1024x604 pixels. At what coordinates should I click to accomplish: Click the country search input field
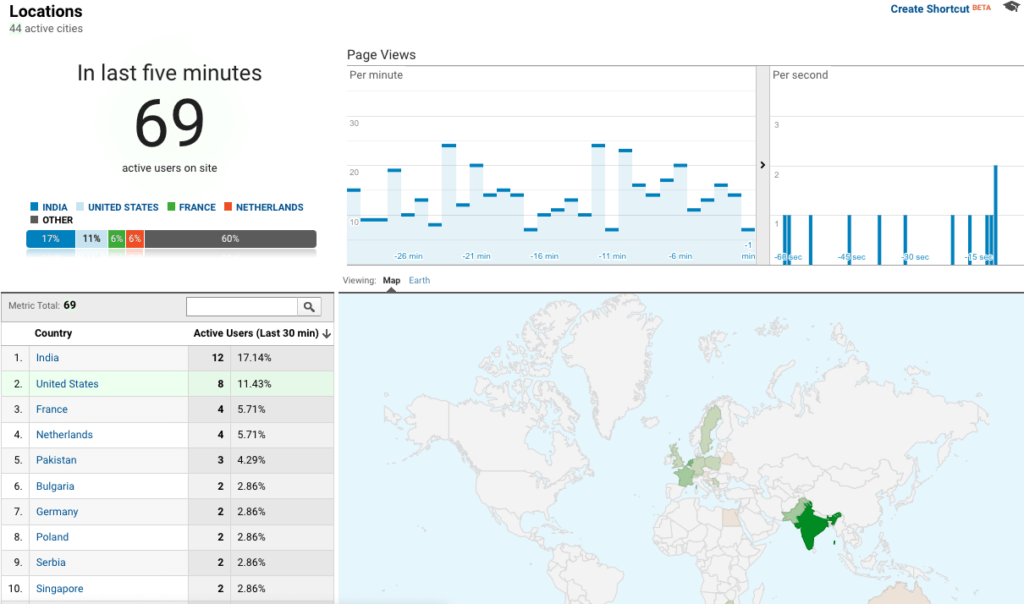point(242,306)
